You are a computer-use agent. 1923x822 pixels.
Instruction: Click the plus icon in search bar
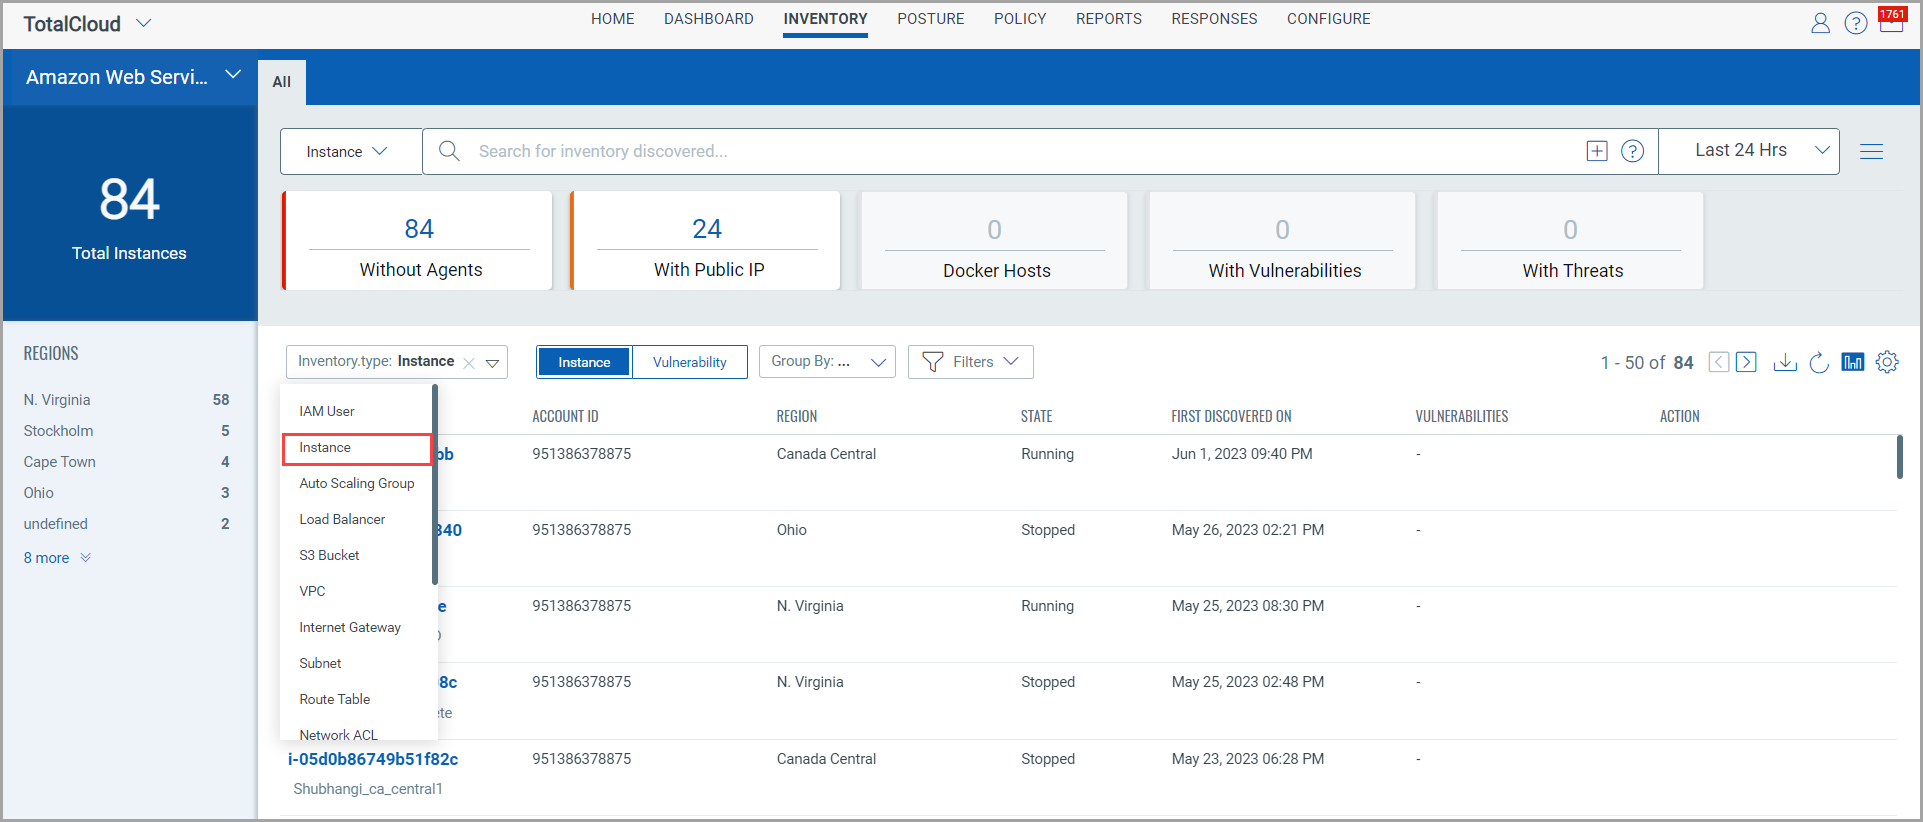1597,151
